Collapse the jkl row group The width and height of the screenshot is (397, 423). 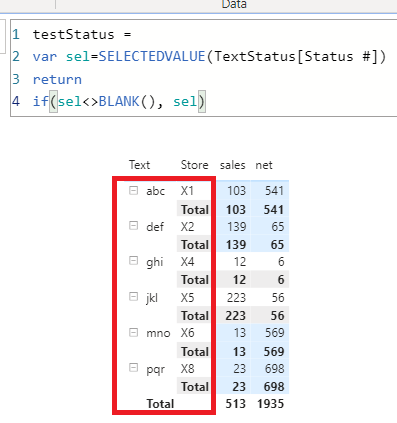[133, 297]
